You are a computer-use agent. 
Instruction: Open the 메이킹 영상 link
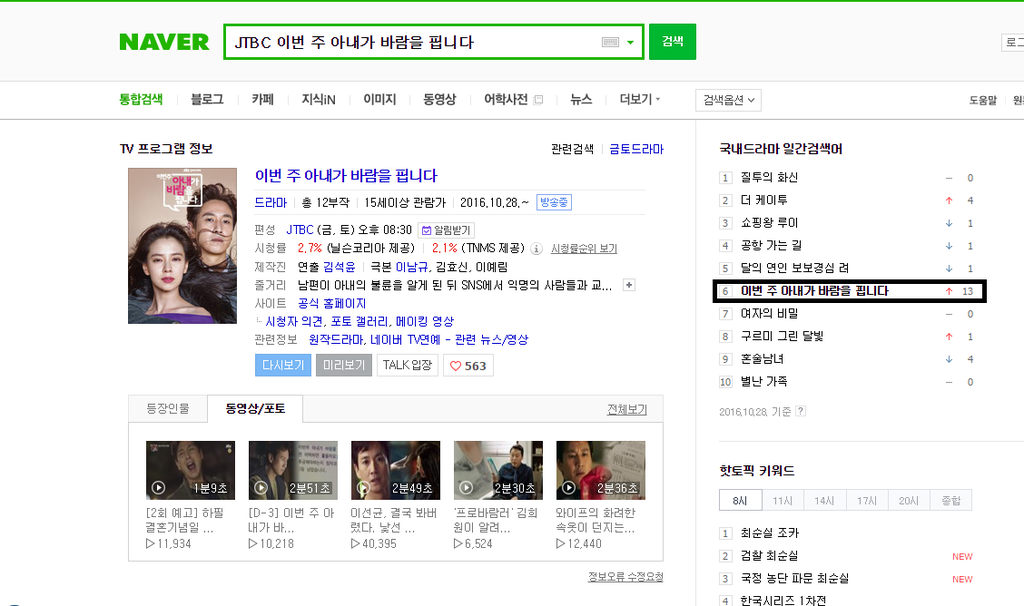424,321
